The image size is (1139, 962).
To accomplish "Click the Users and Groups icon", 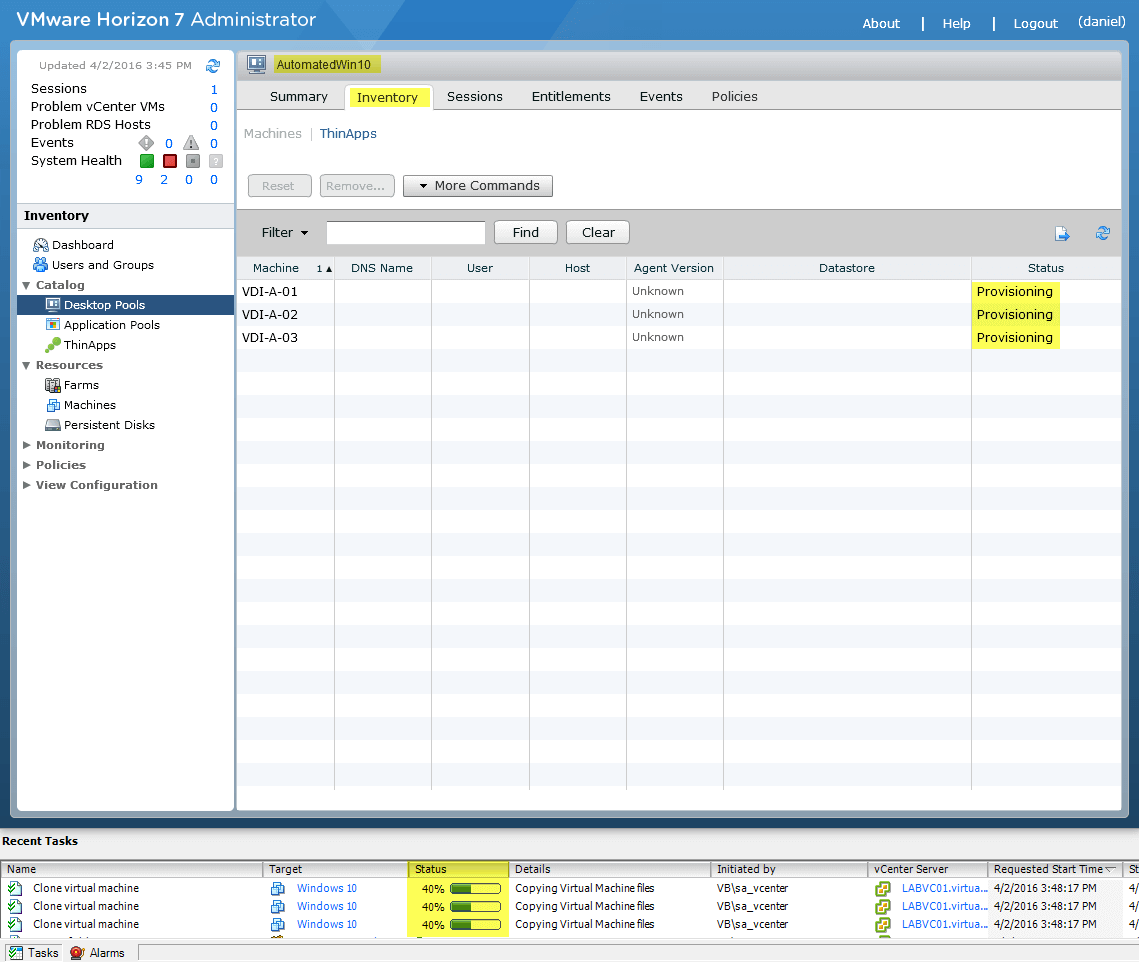I will (x=41, y=265).
